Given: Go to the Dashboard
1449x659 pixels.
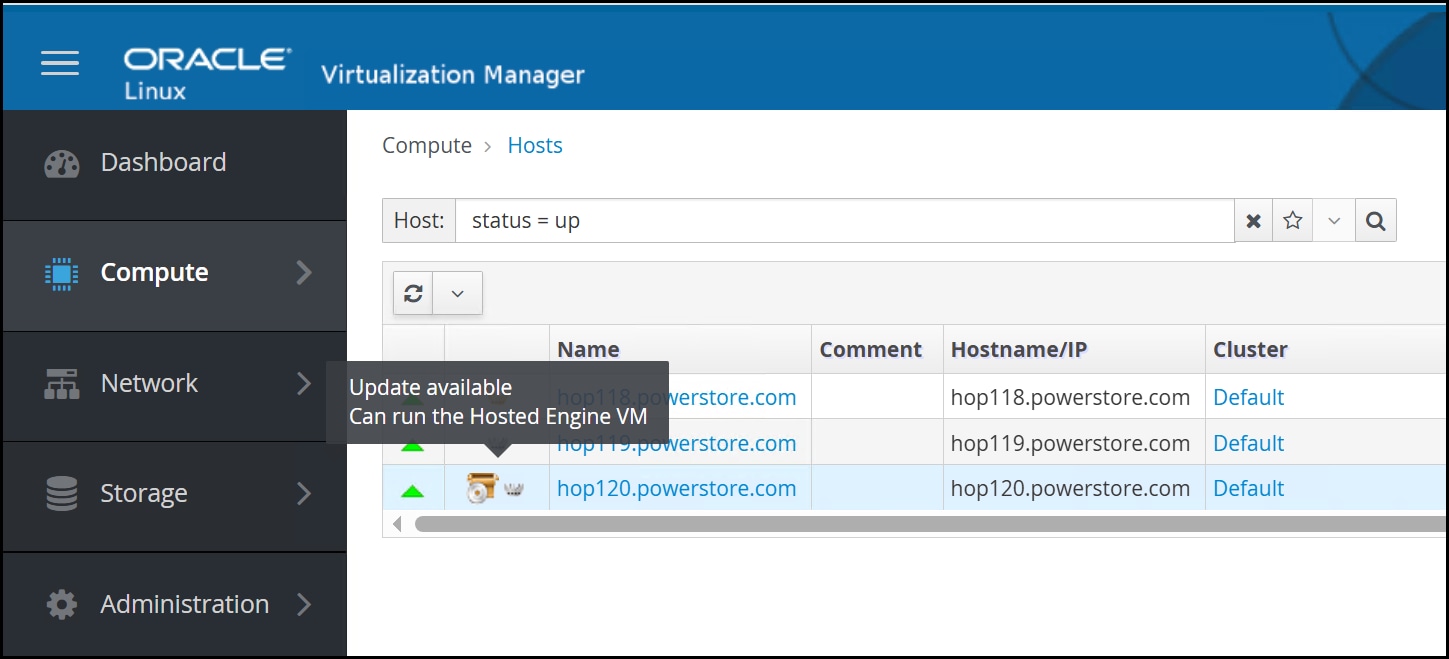Looking at the screenshot, I should pos(175,163).
